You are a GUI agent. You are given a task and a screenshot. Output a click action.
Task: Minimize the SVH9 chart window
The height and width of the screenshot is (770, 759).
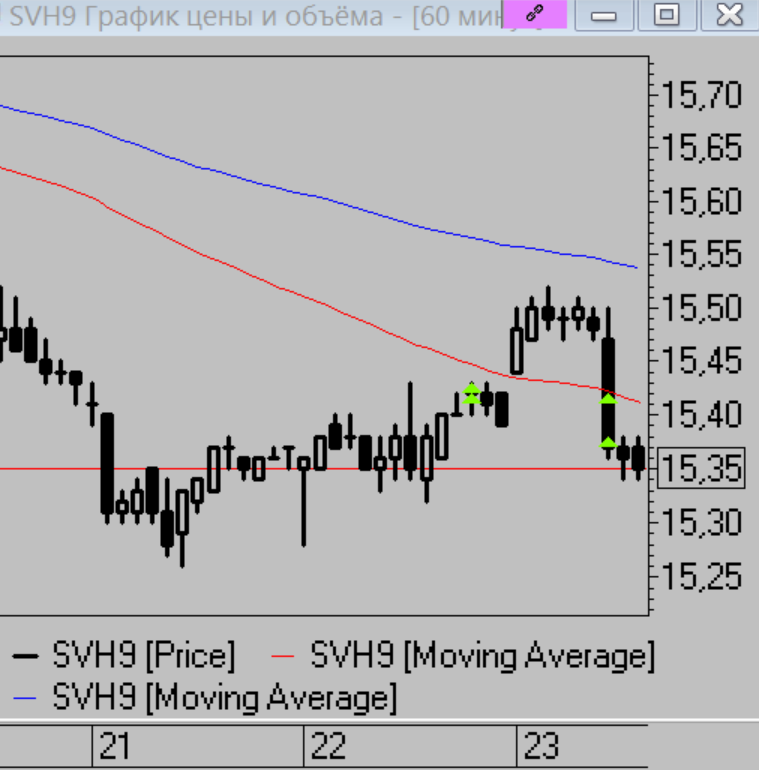tap(604, 14)
